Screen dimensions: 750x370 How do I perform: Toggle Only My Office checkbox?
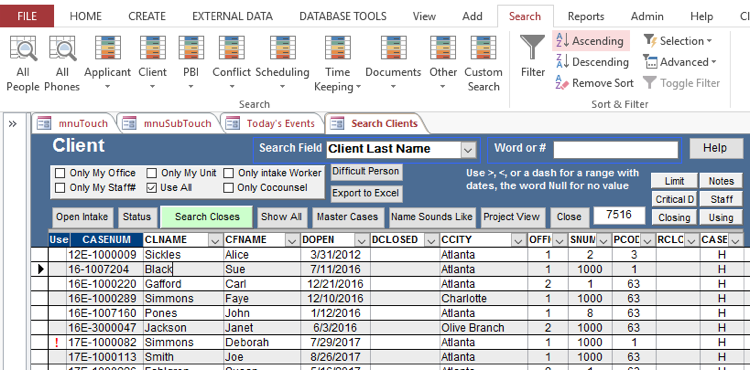point(60,173)
